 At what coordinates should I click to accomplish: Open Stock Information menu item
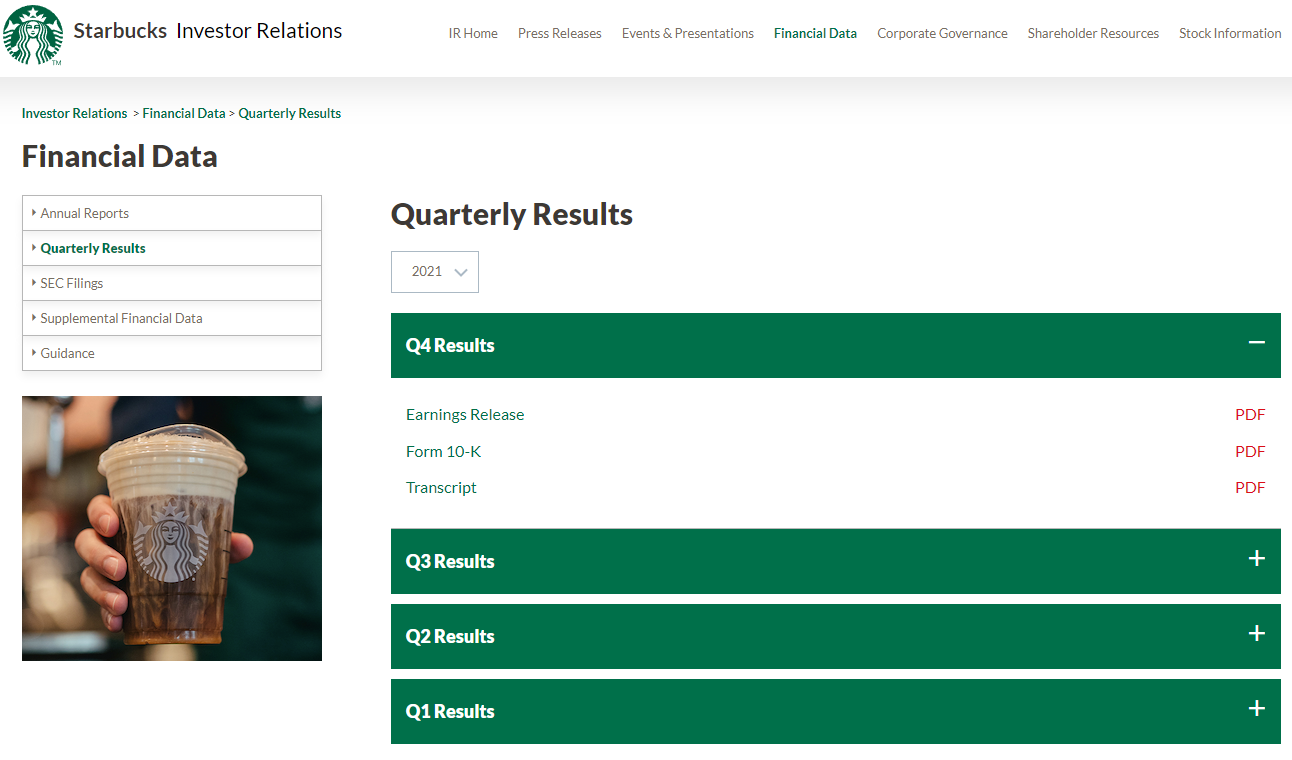point(1230,33)
